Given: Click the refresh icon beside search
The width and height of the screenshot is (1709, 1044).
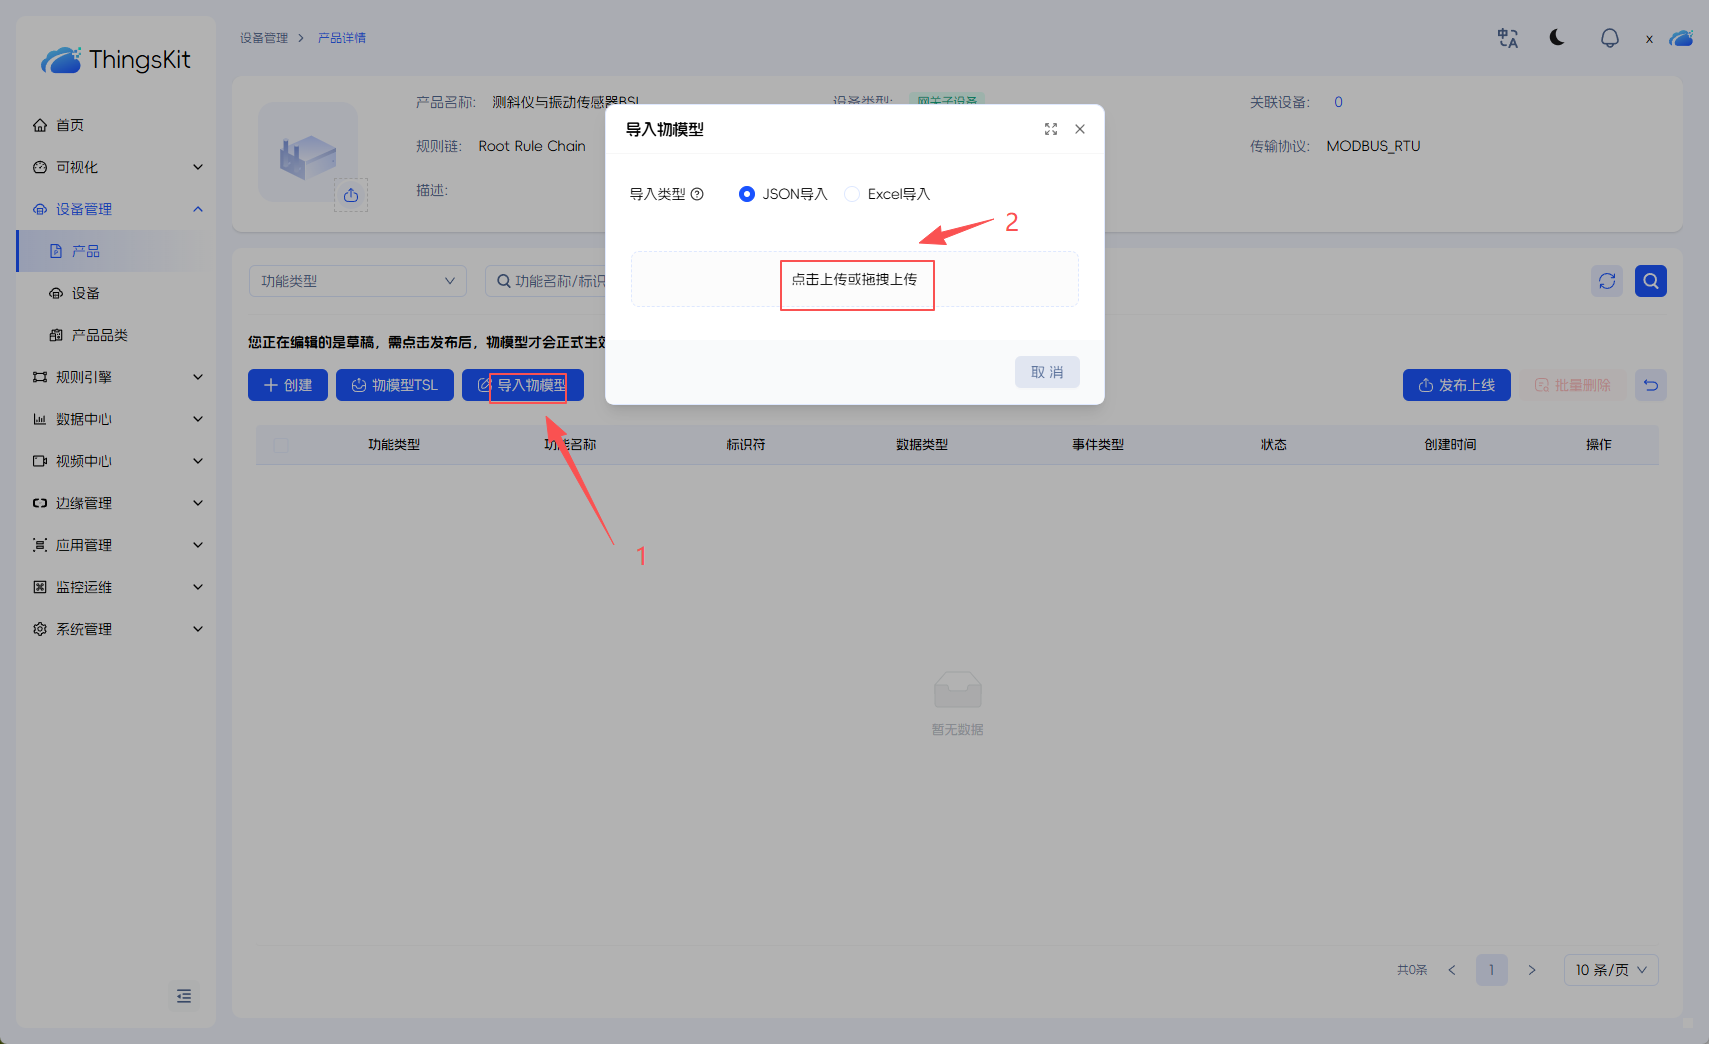Looking at the screenshot, I should 1607,281.
